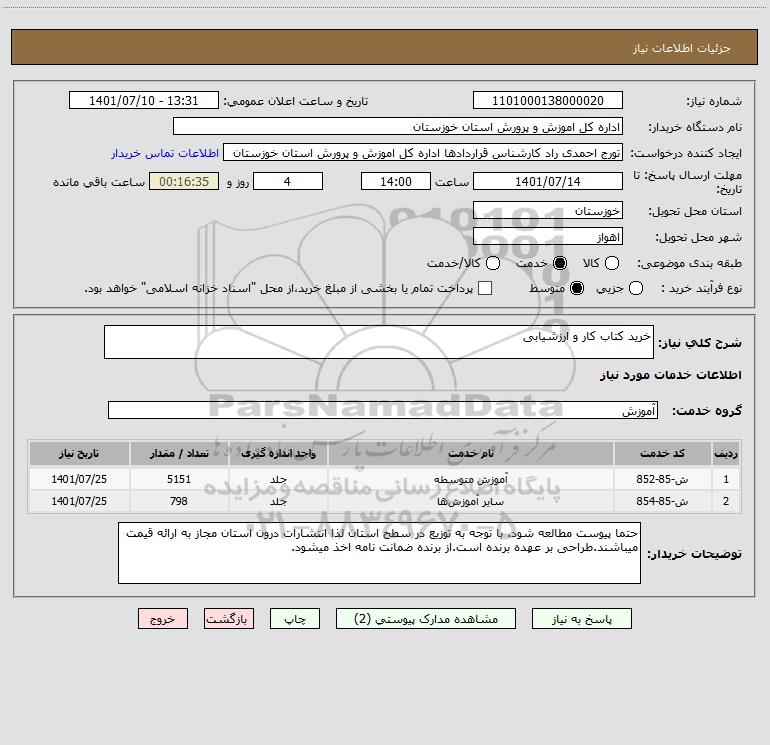Click the چاپ print button
The width and height of the screenshot is (770, 745).
295,619
